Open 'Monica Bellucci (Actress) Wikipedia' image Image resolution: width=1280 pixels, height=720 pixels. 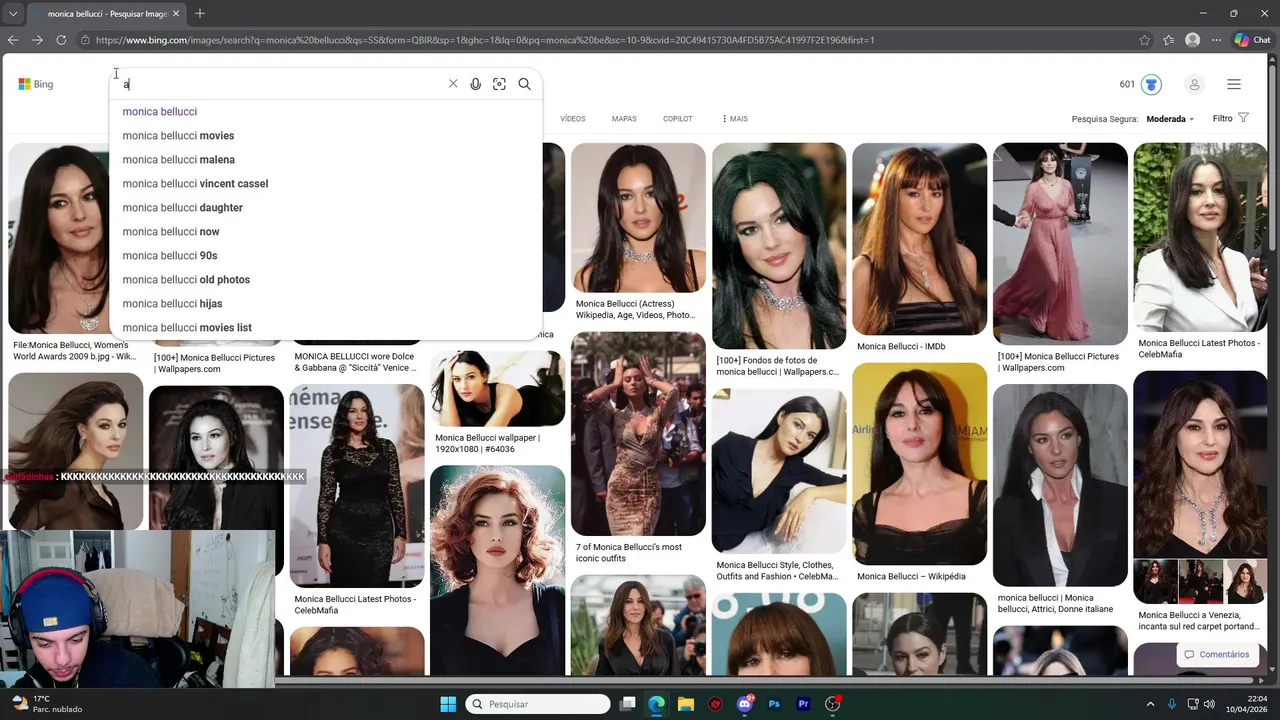[638, 217]
